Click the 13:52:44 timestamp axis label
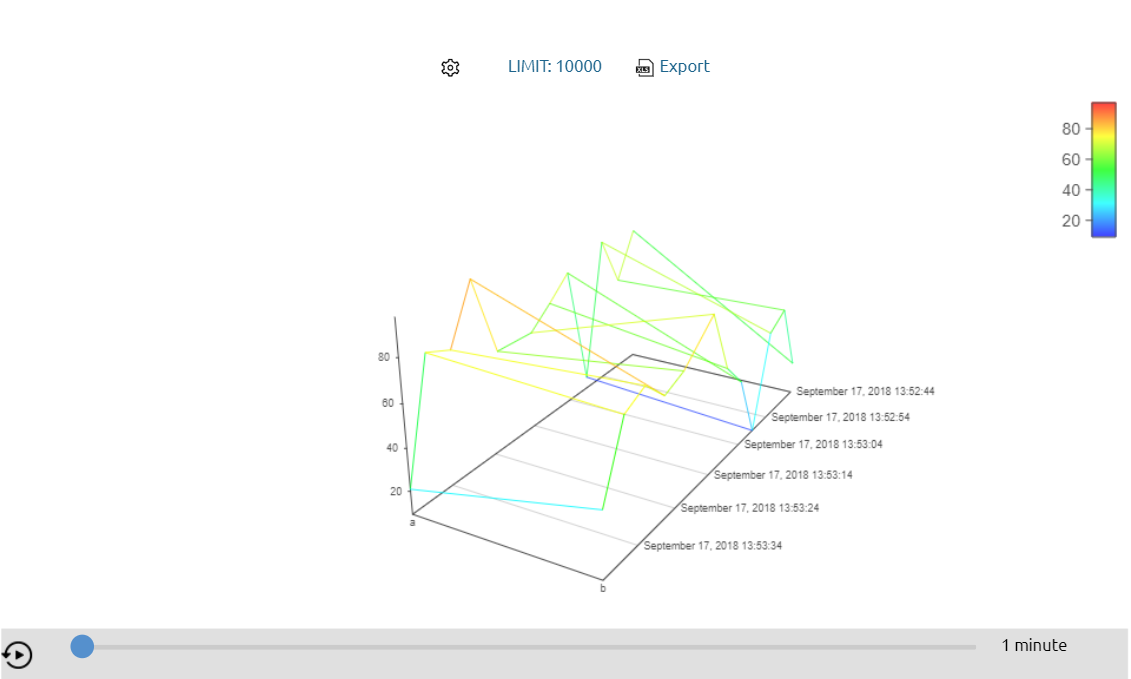Screen dimensions: 1131x679 point(865,391)
